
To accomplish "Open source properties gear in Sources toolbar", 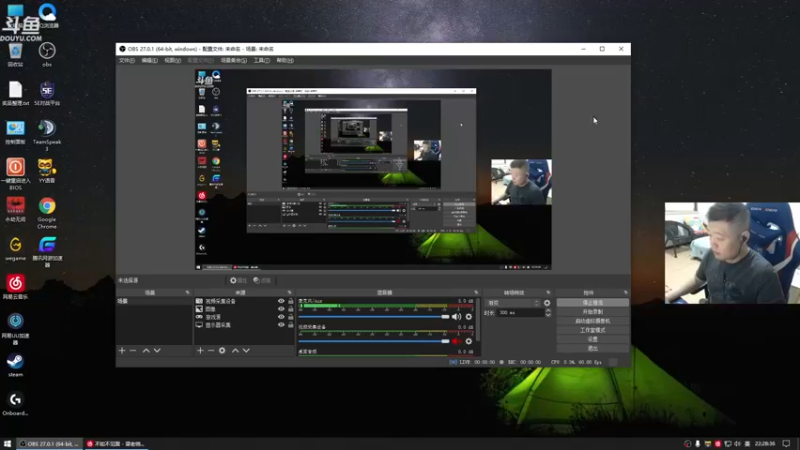I will (222, 351).
